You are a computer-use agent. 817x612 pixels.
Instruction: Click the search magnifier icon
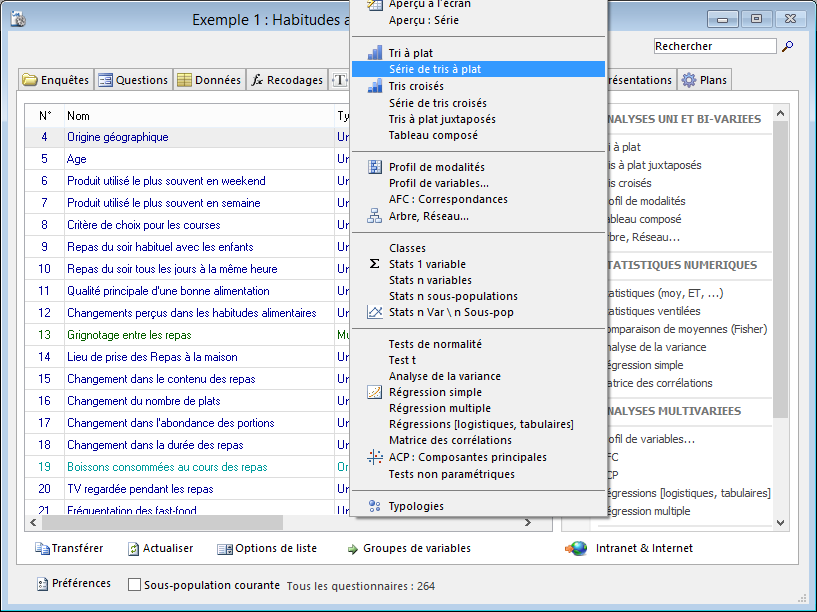(787, 46)
